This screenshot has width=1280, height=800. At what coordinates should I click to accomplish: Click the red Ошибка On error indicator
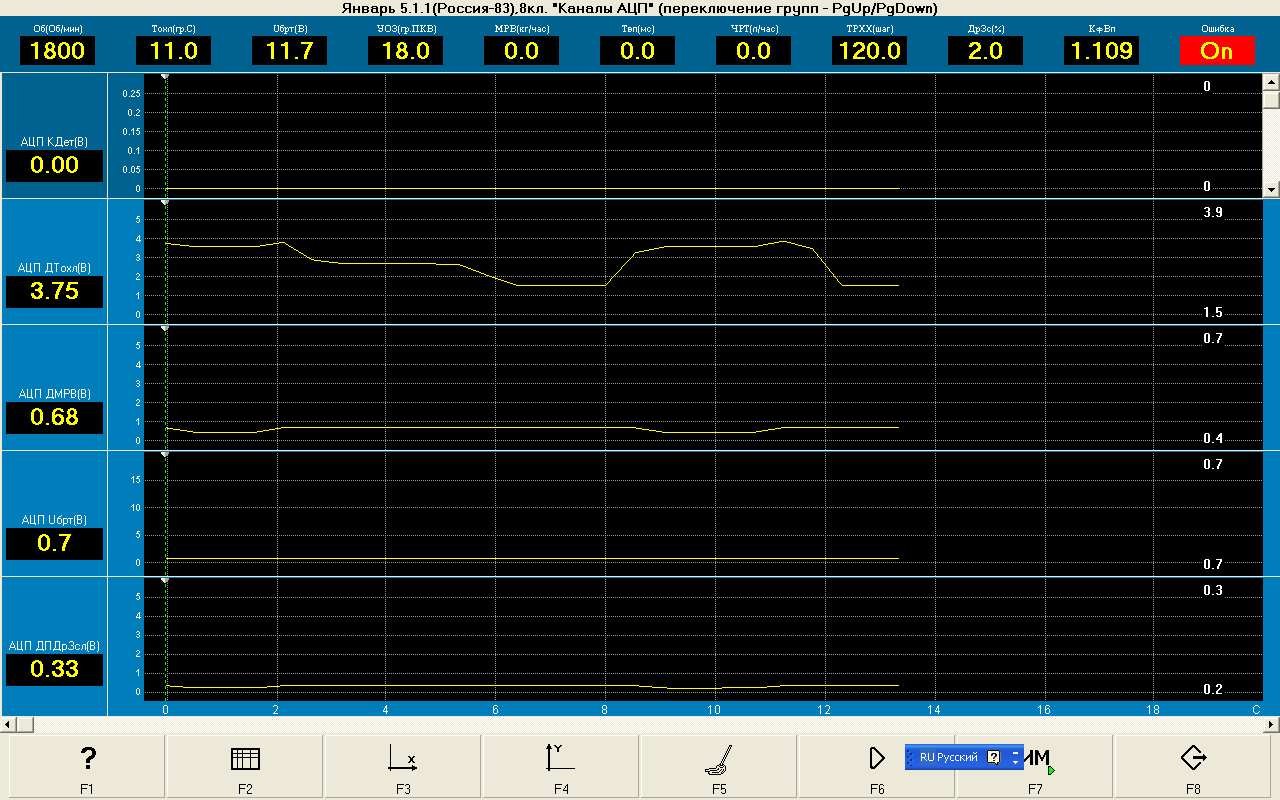(1216, 51)
